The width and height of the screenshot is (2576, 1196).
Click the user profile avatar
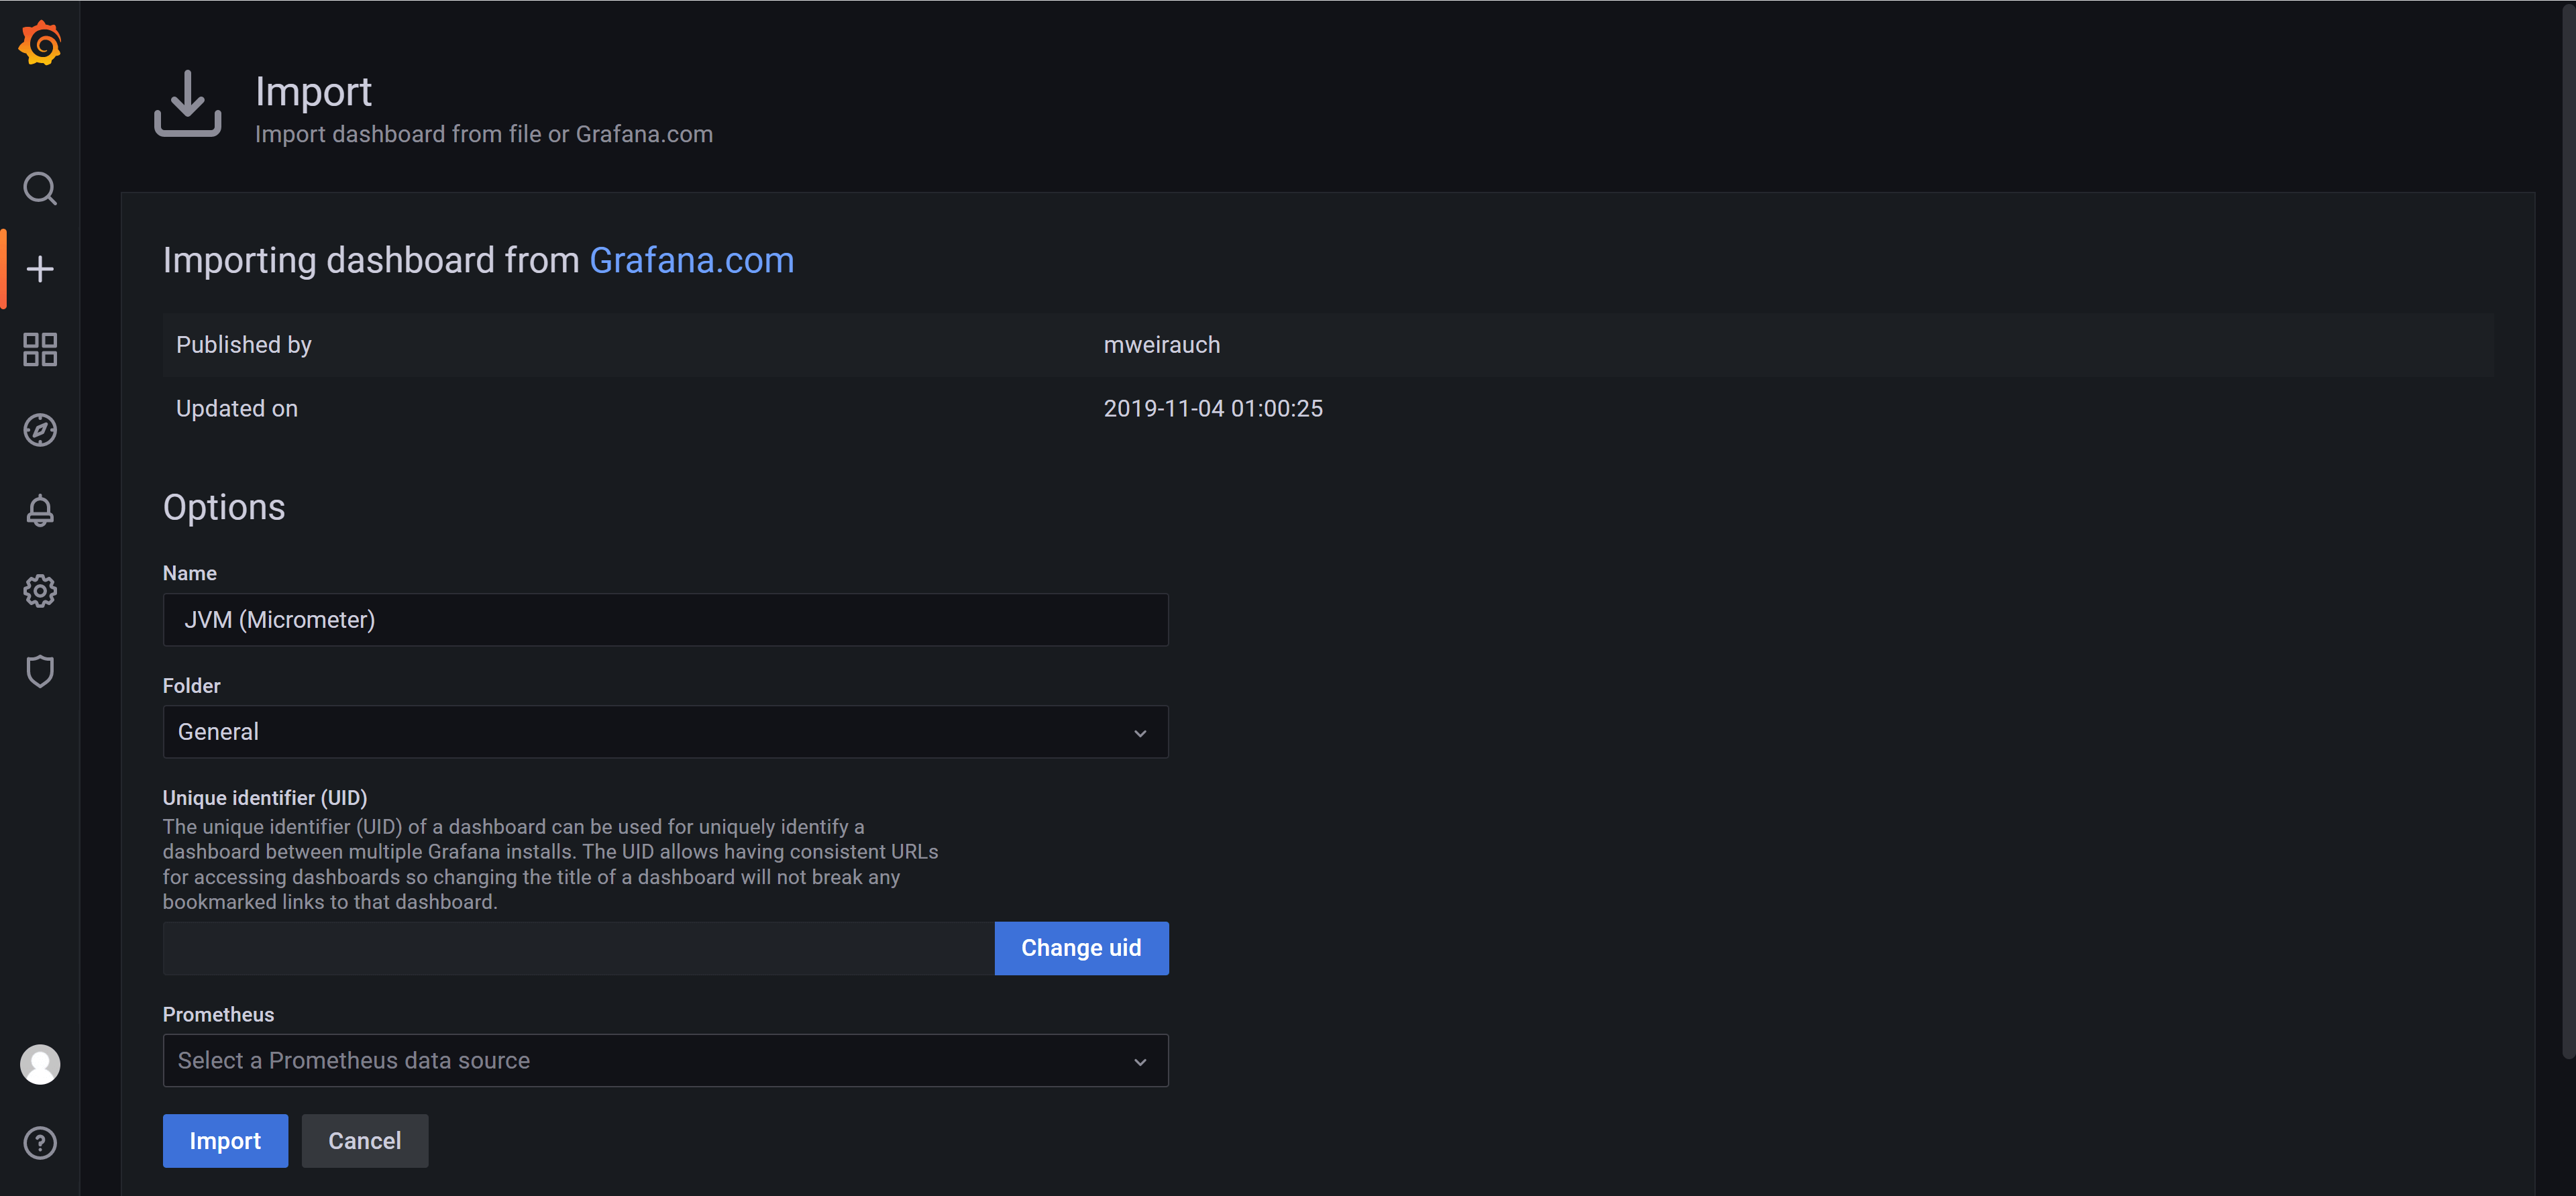[x=40, y=1064]
